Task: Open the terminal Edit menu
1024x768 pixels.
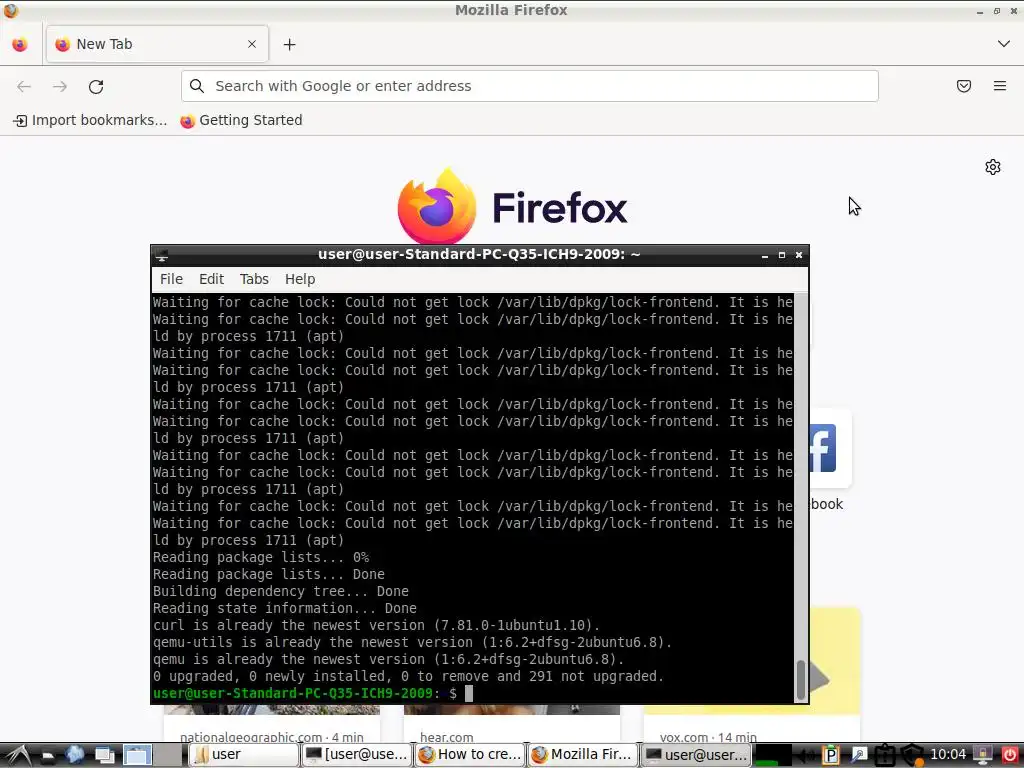Action: [x=212, y=279]
